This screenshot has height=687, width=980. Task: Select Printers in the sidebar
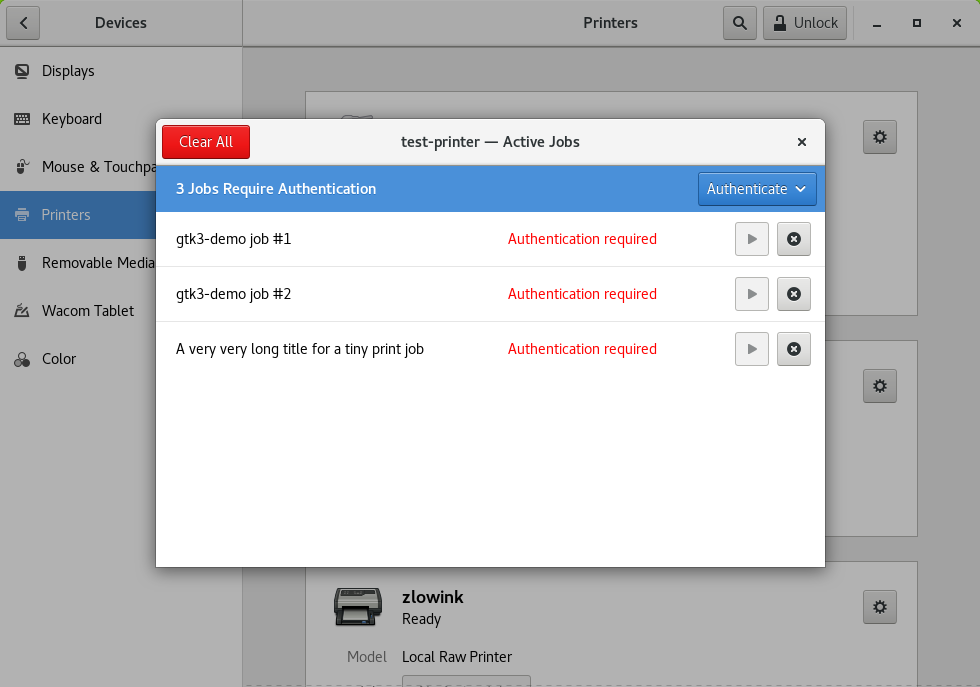[x=78, y=214]
